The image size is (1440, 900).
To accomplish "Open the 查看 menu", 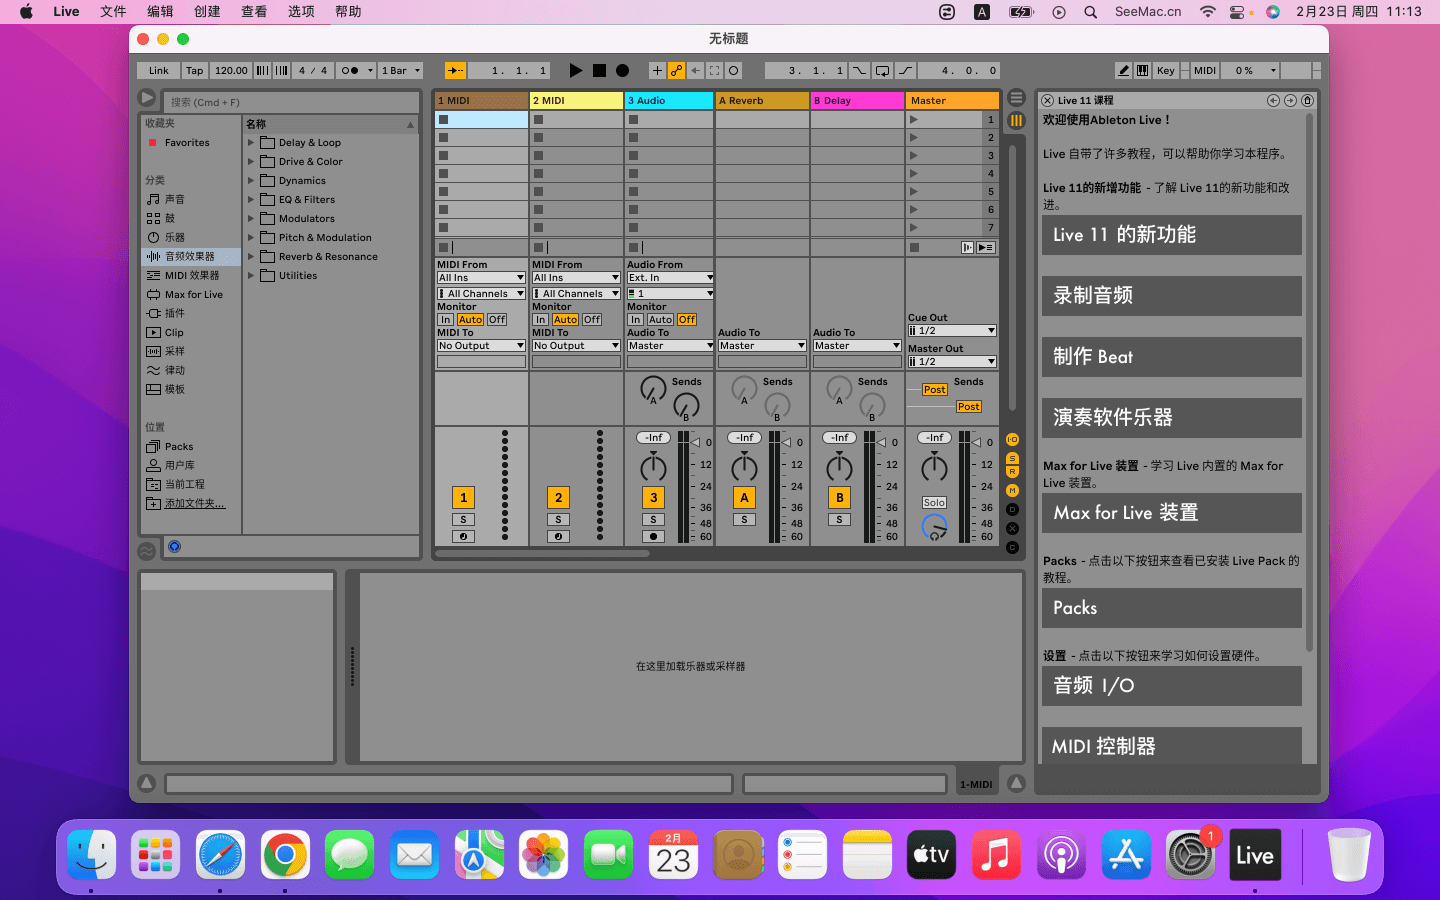I will coord(254,12).
